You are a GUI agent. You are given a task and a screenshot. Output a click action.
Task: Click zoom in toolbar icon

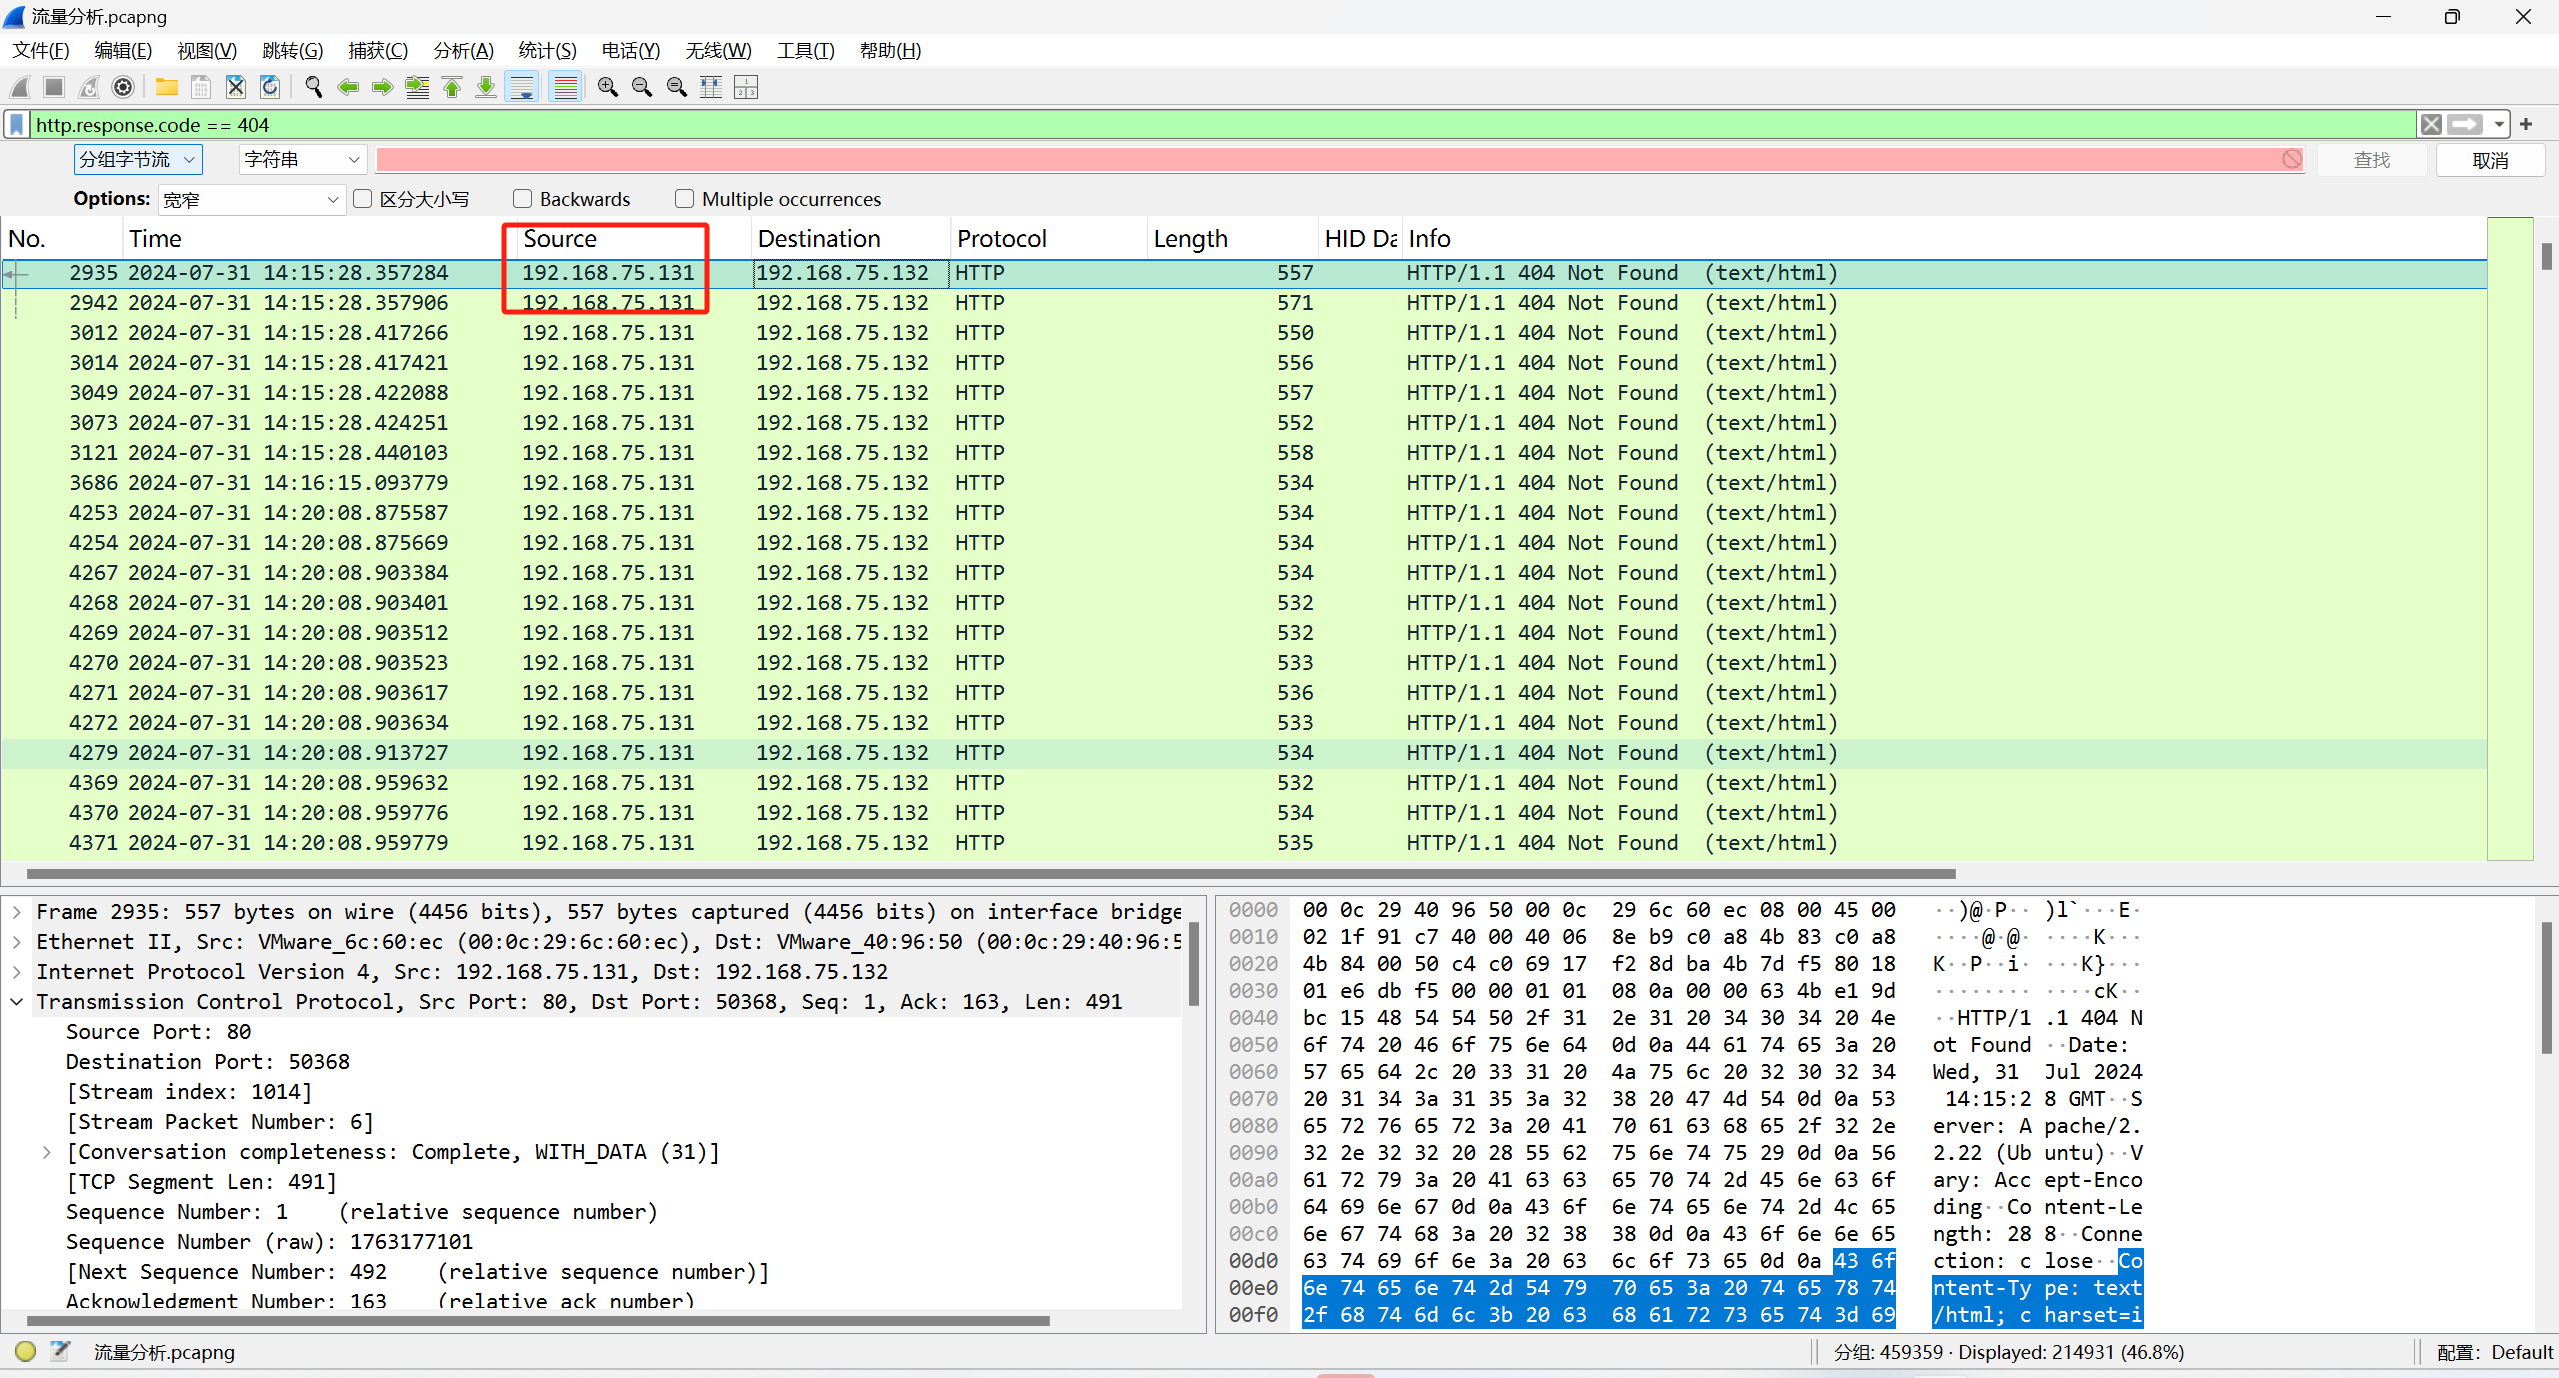607,88
